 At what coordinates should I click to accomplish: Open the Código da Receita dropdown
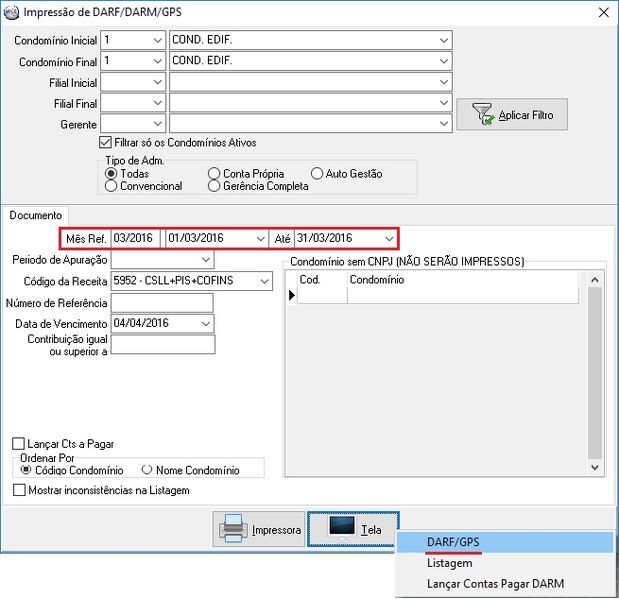pos(264,282)
